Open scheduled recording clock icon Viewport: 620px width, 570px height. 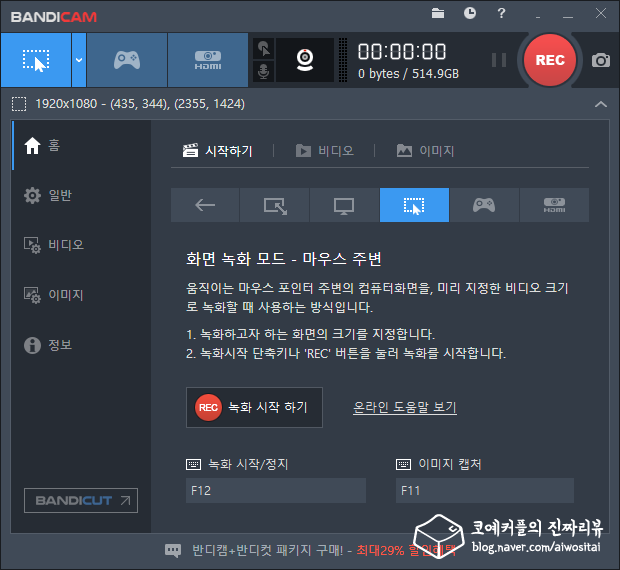point(470,13)
